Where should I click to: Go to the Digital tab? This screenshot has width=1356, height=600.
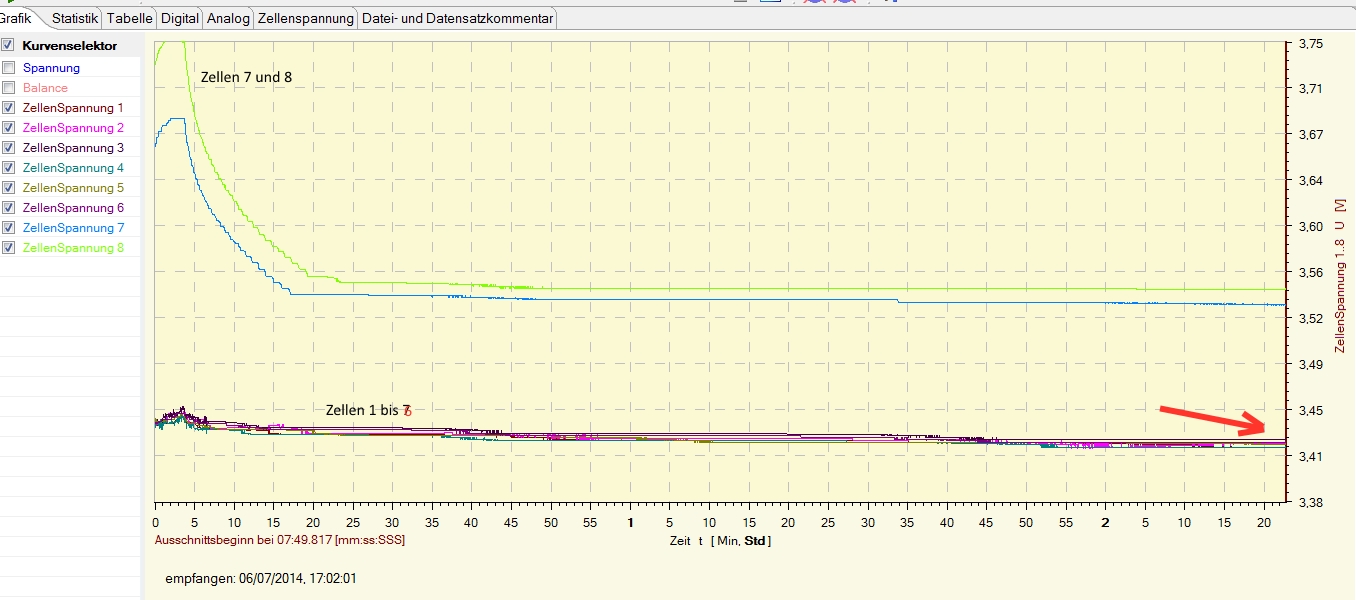(180, 18)
